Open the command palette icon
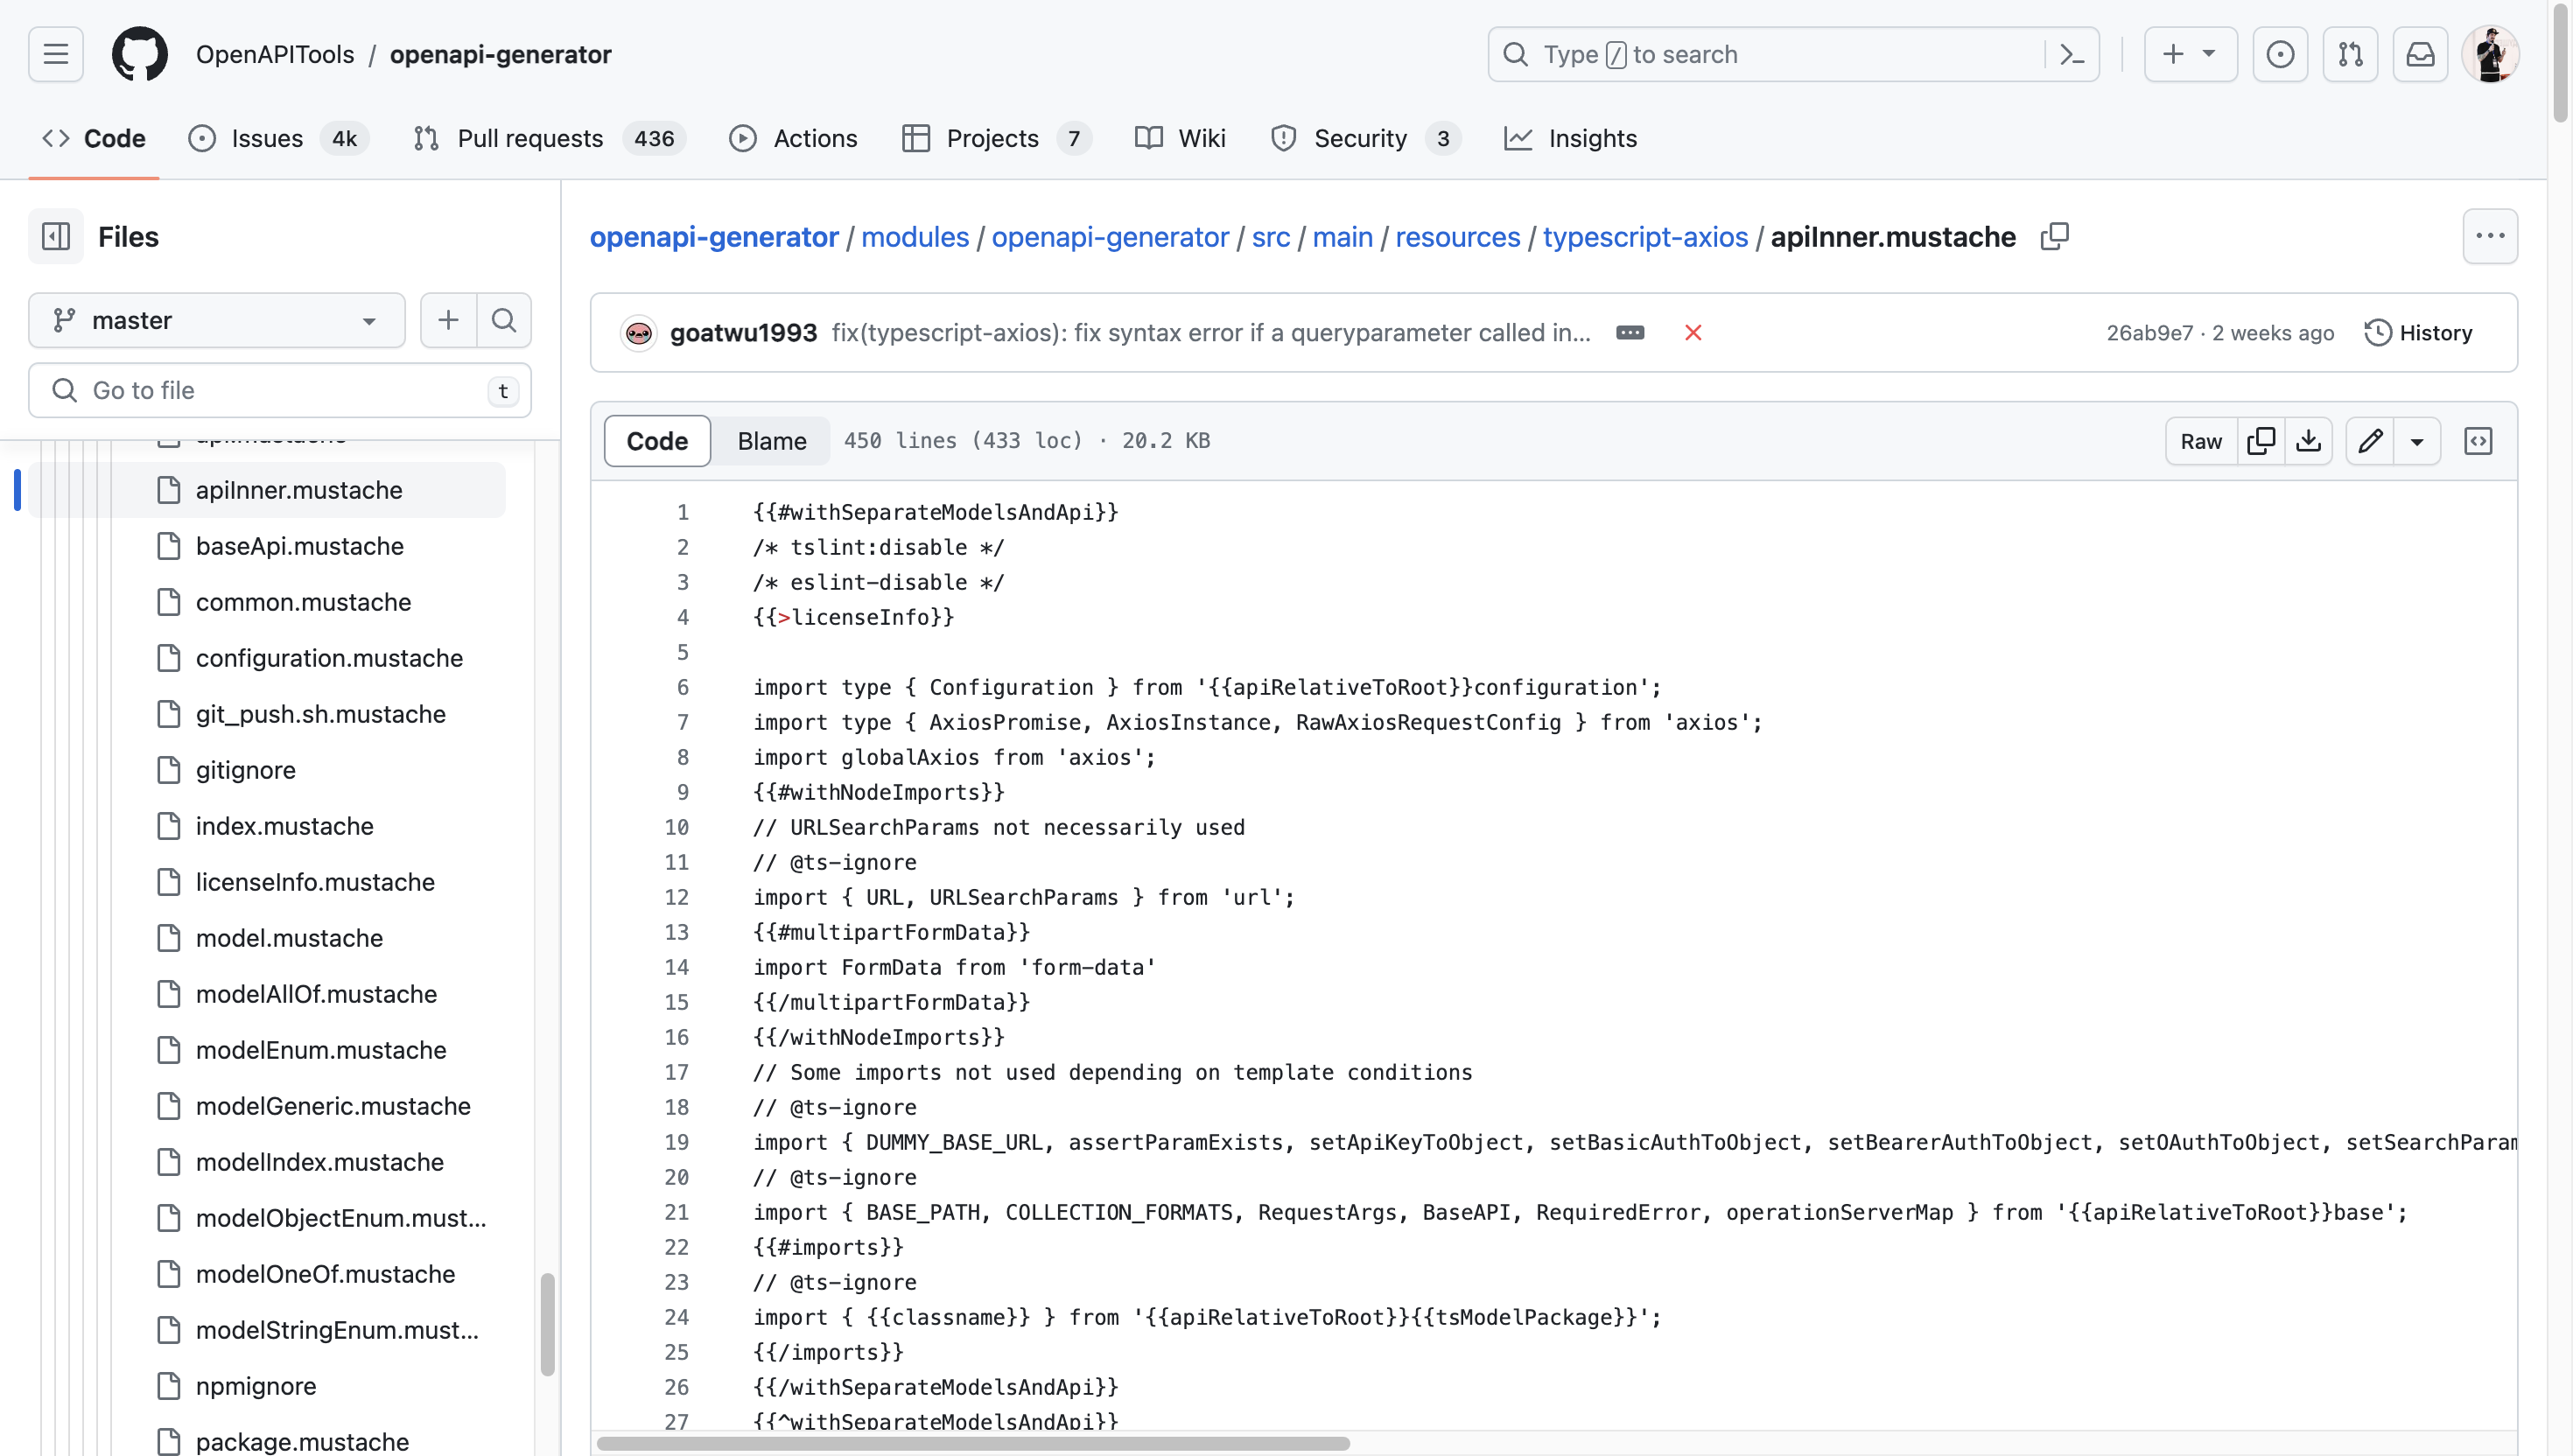 tap(2072, 54)
